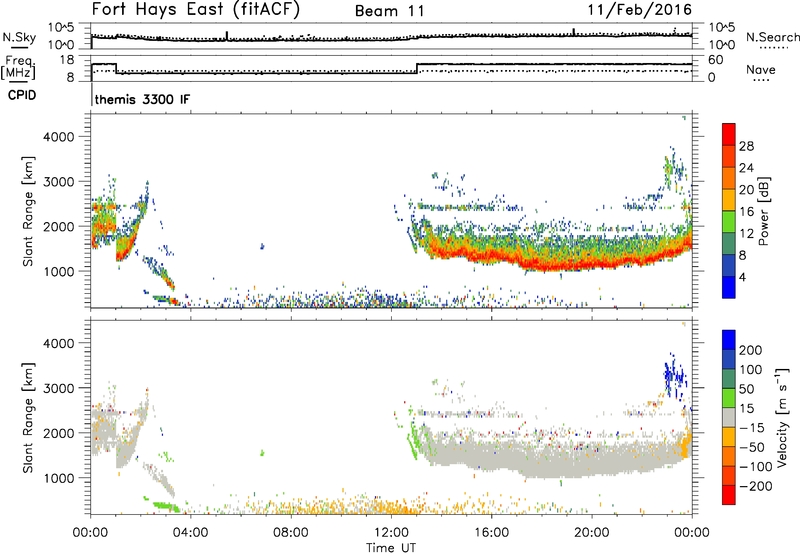
Task: Click the 'N.Search' legend label
Action: pos(772,37)
